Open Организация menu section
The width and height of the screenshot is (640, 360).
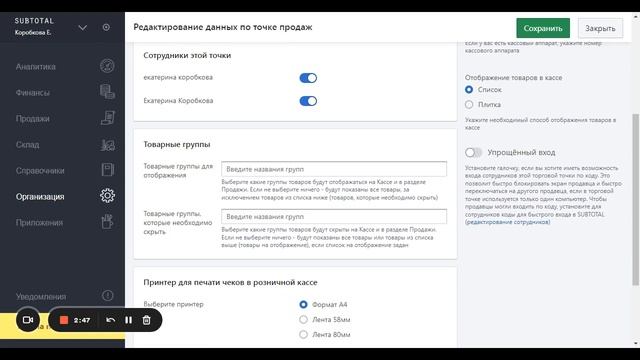pyautogui.click(x=40, y=197)
